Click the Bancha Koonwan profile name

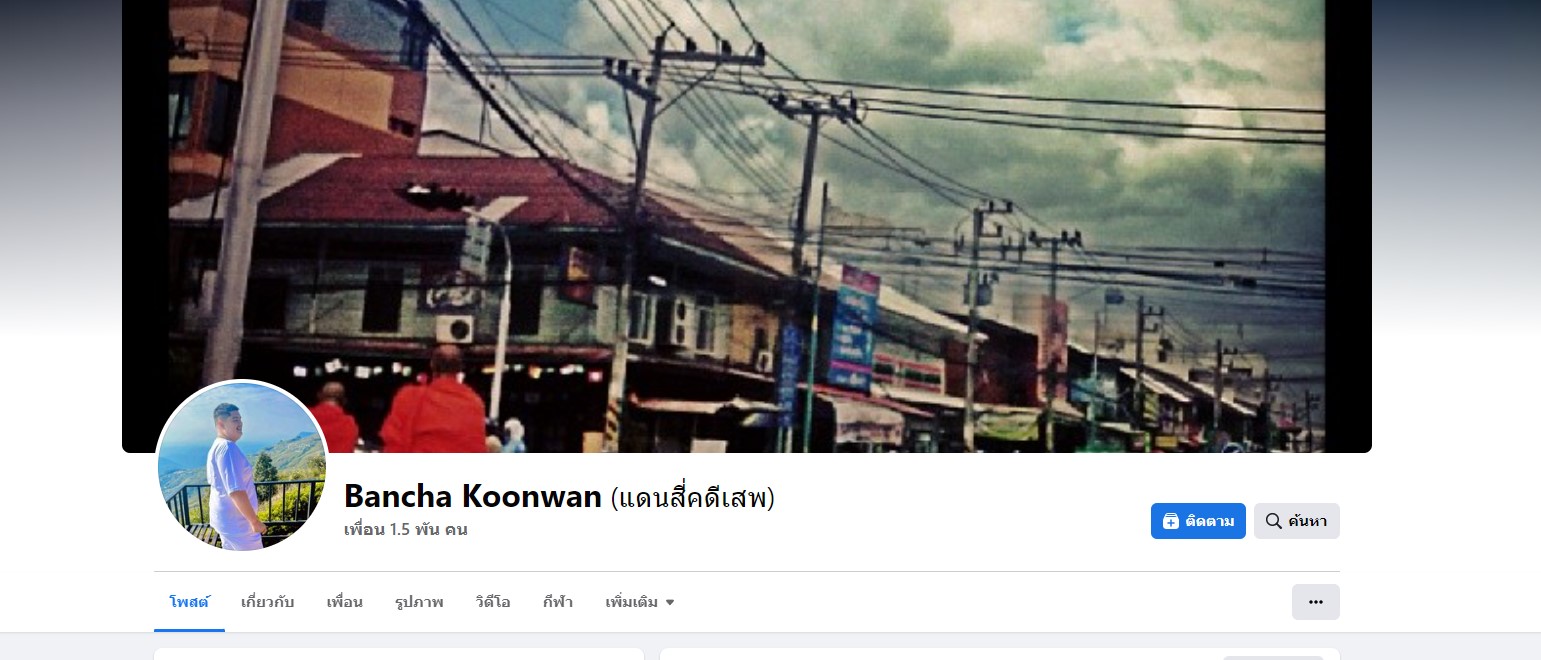(472, 496)
